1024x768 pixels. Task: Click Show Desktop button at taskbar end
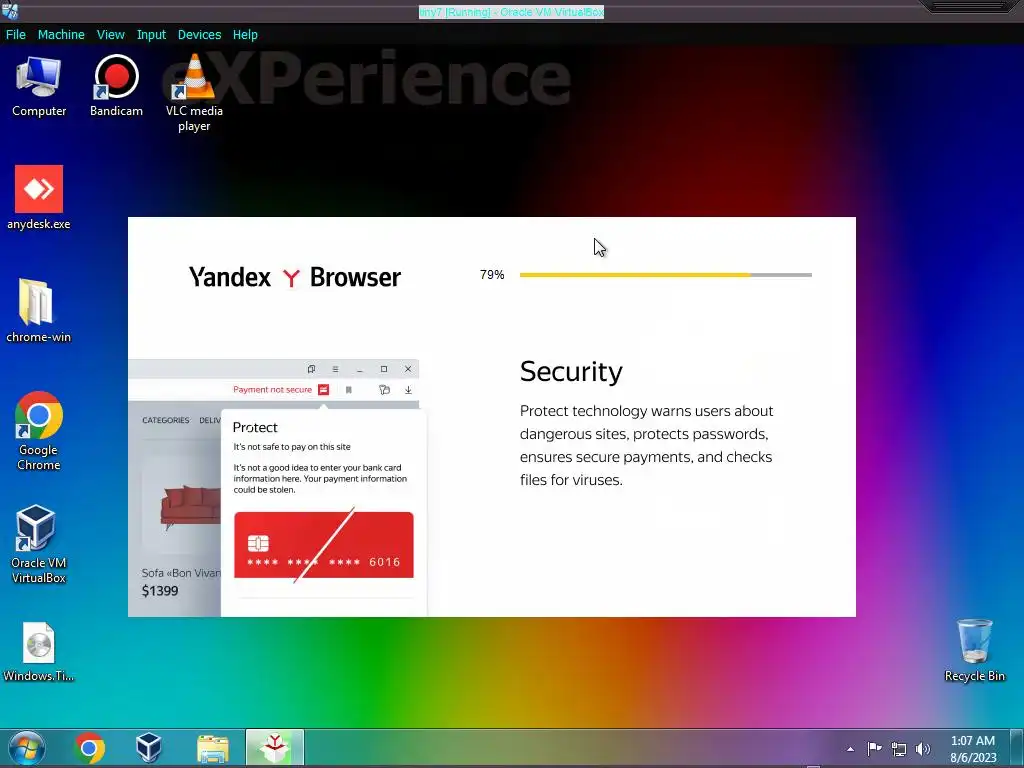pos(1017,748)
